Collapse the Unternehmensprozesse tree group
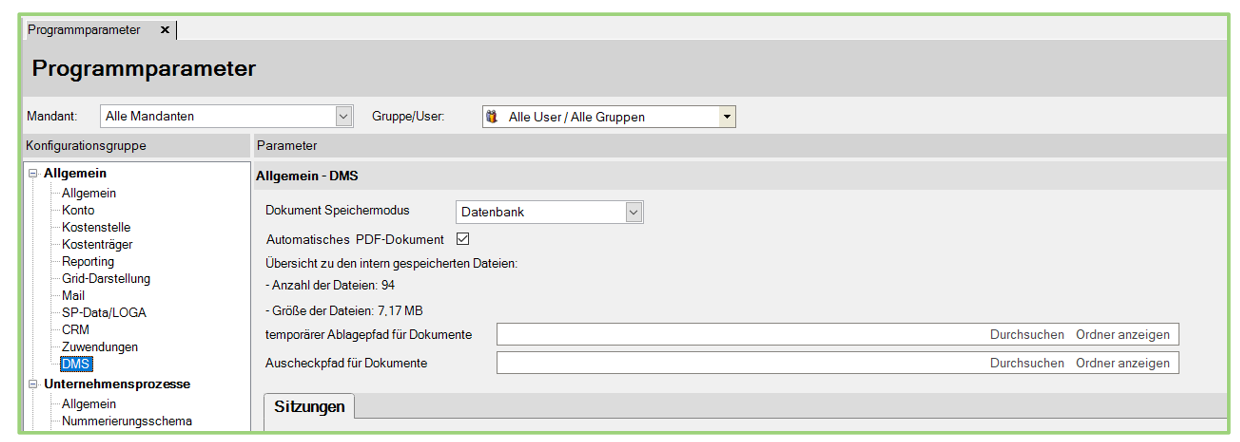This screenshot has height=442, width=1240. click(33, 384)
